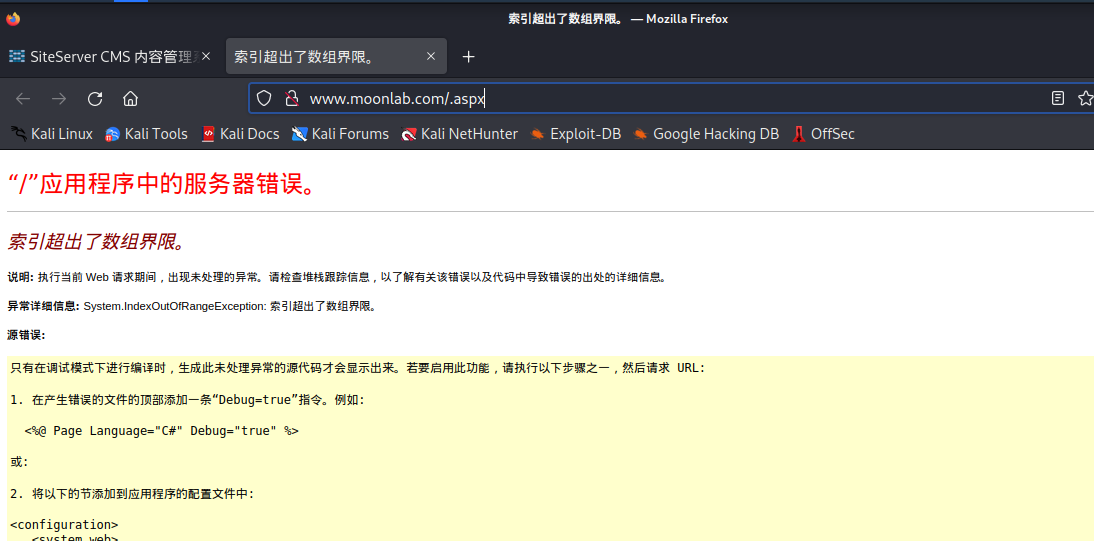
Task: Show insecure connection padlock info
Action: click(292, 98)
